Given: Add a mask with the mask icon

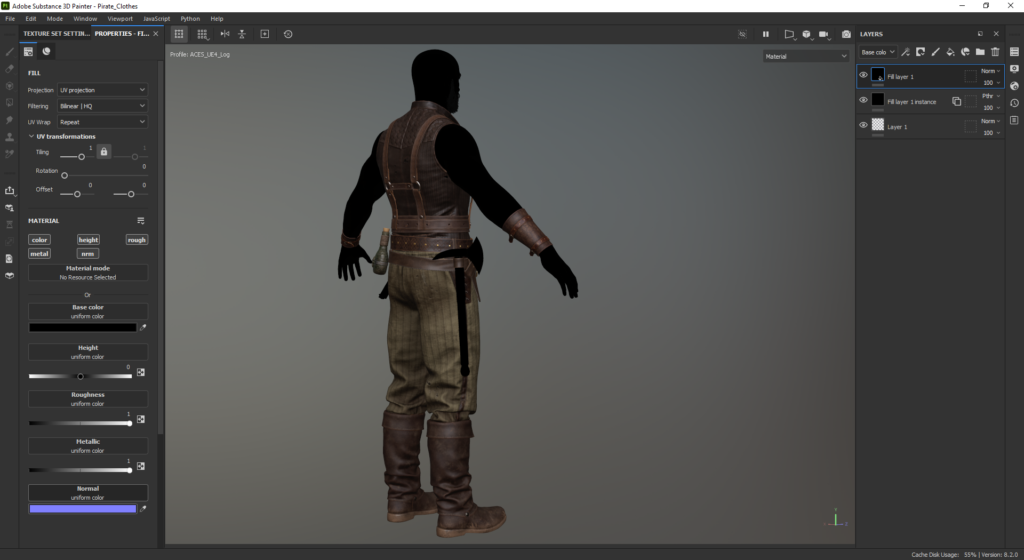Looking at the screenshot, I should pos(920,52).
